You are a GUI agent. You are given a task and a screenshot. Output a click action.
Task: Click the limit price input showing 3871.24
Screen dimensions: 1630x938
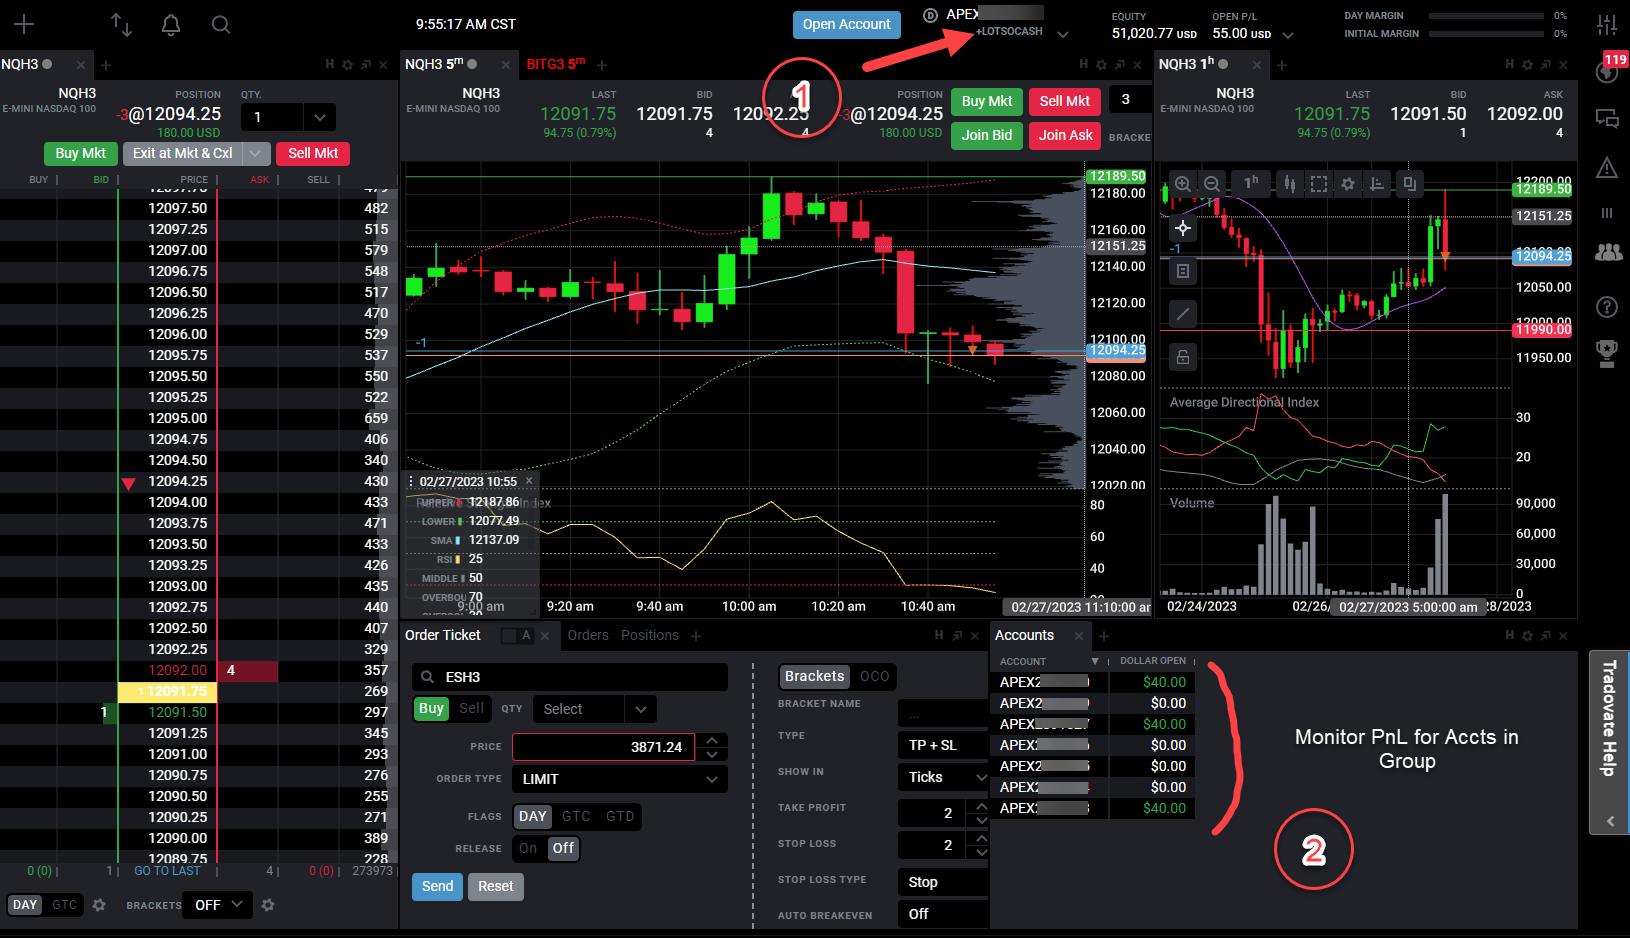[x=603, y=746]
